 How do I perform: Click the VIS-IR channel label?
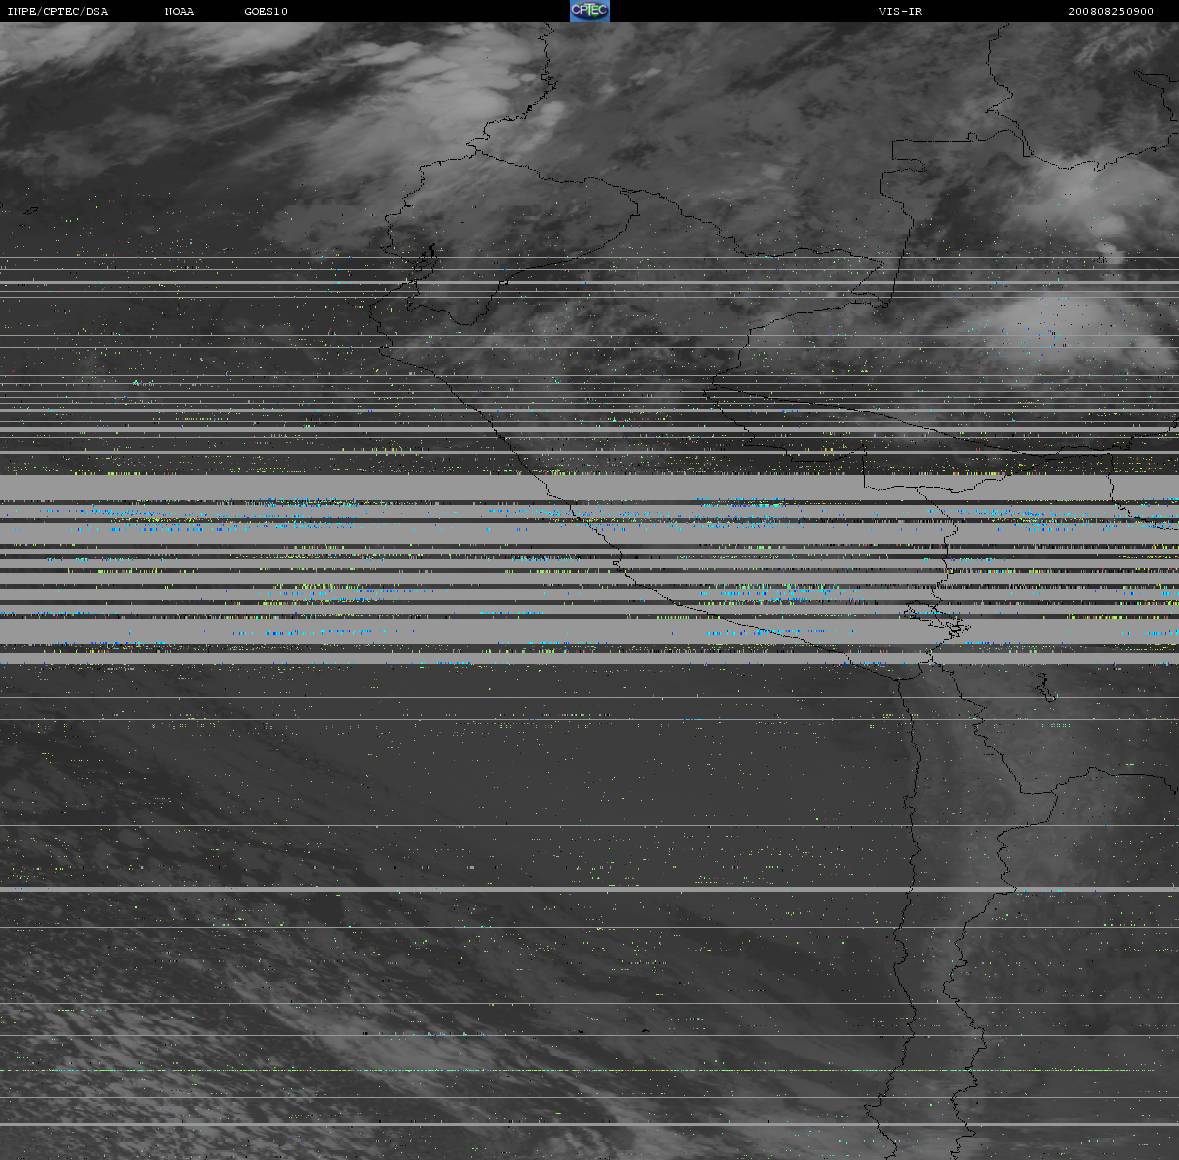(900, 11)
